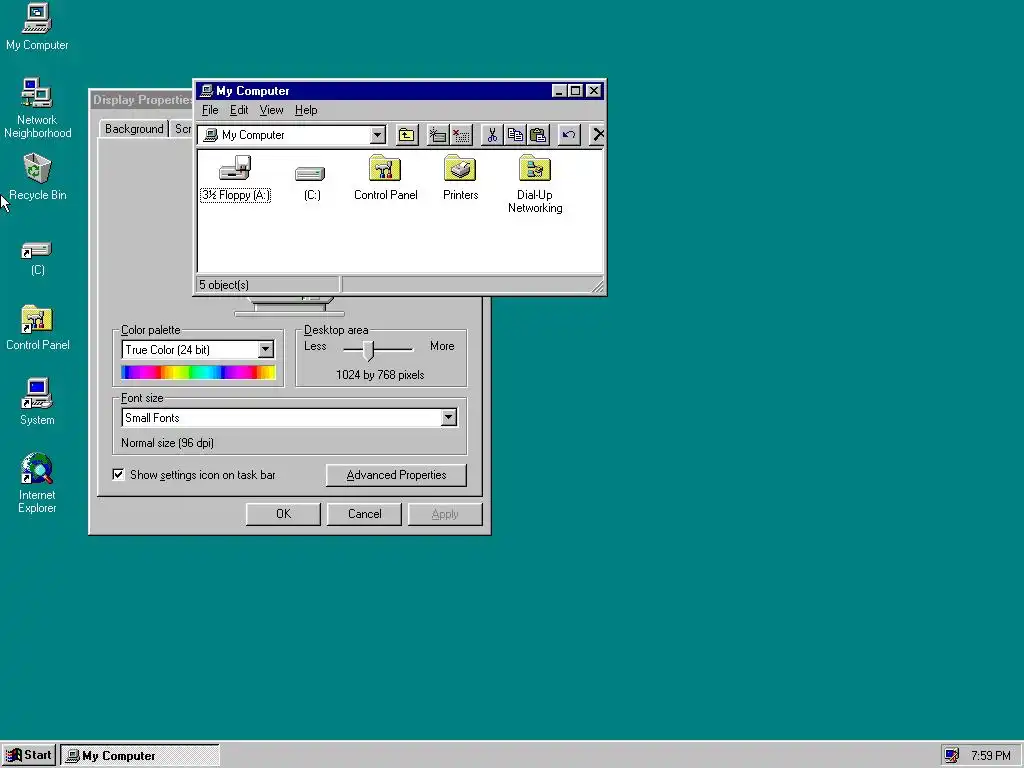Select Recycle Bin desktop icon

coord(37,177)
